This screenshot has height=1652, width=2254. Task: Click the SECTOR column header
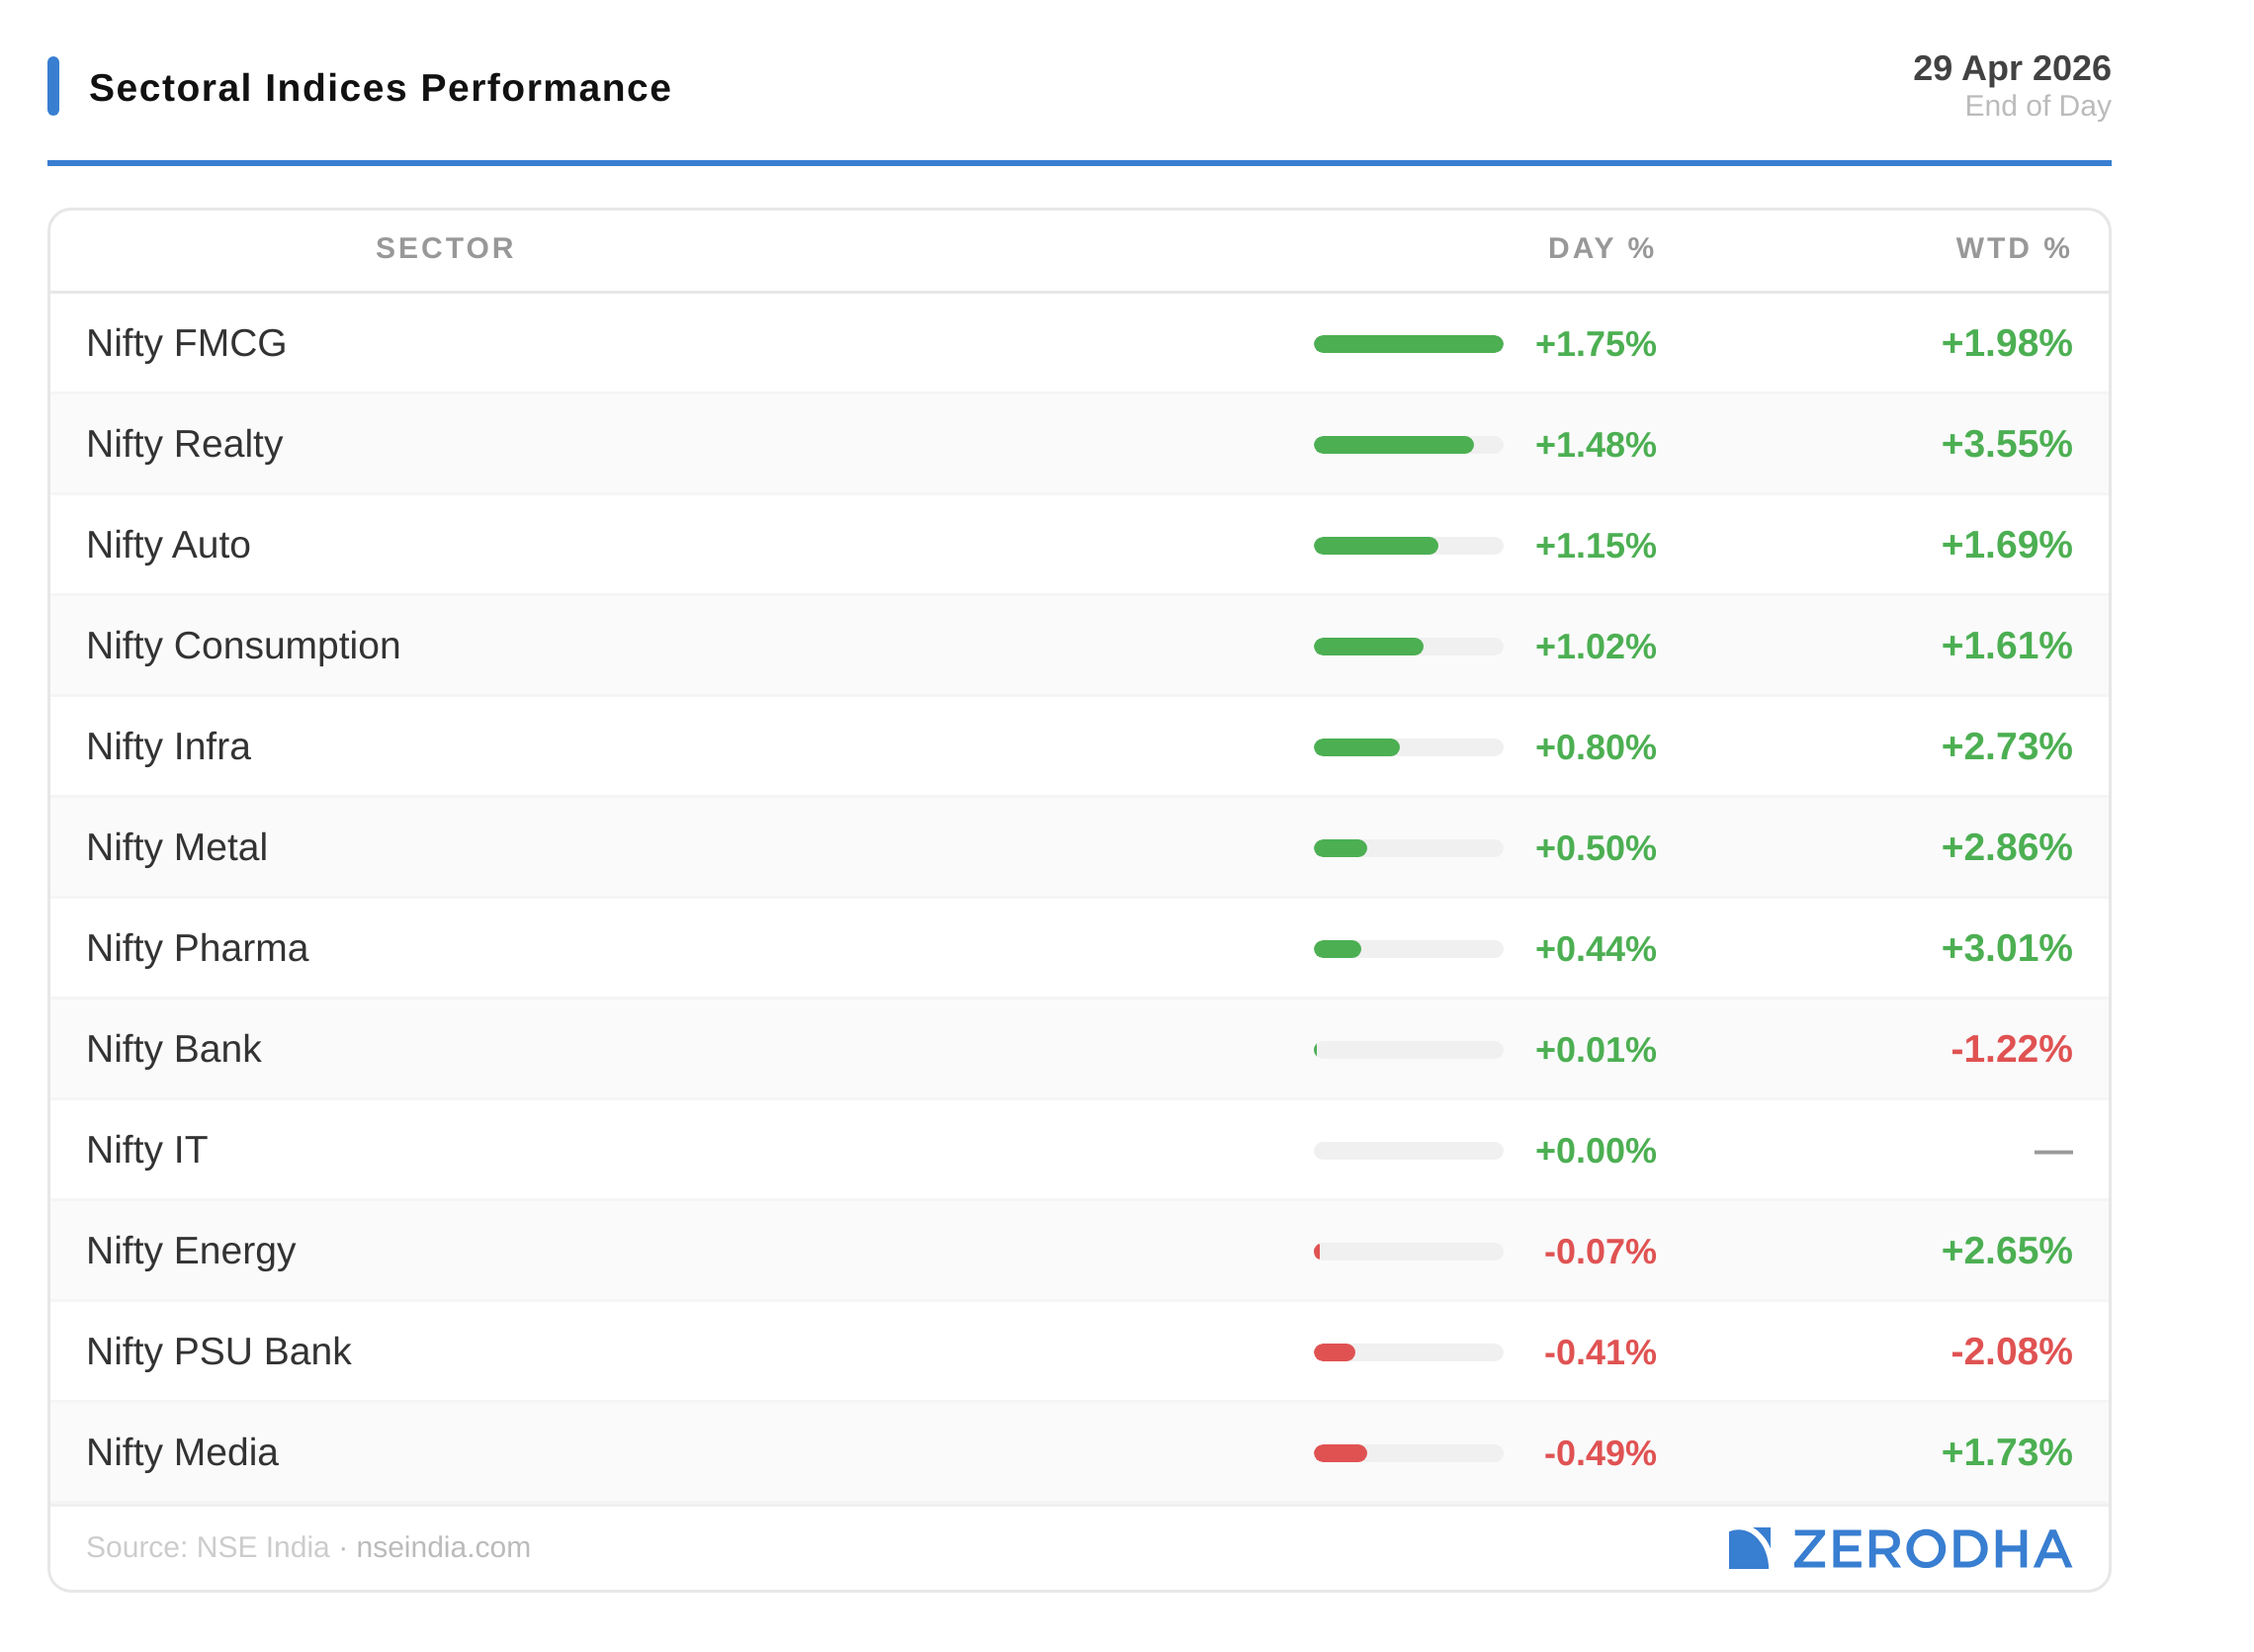445,248
